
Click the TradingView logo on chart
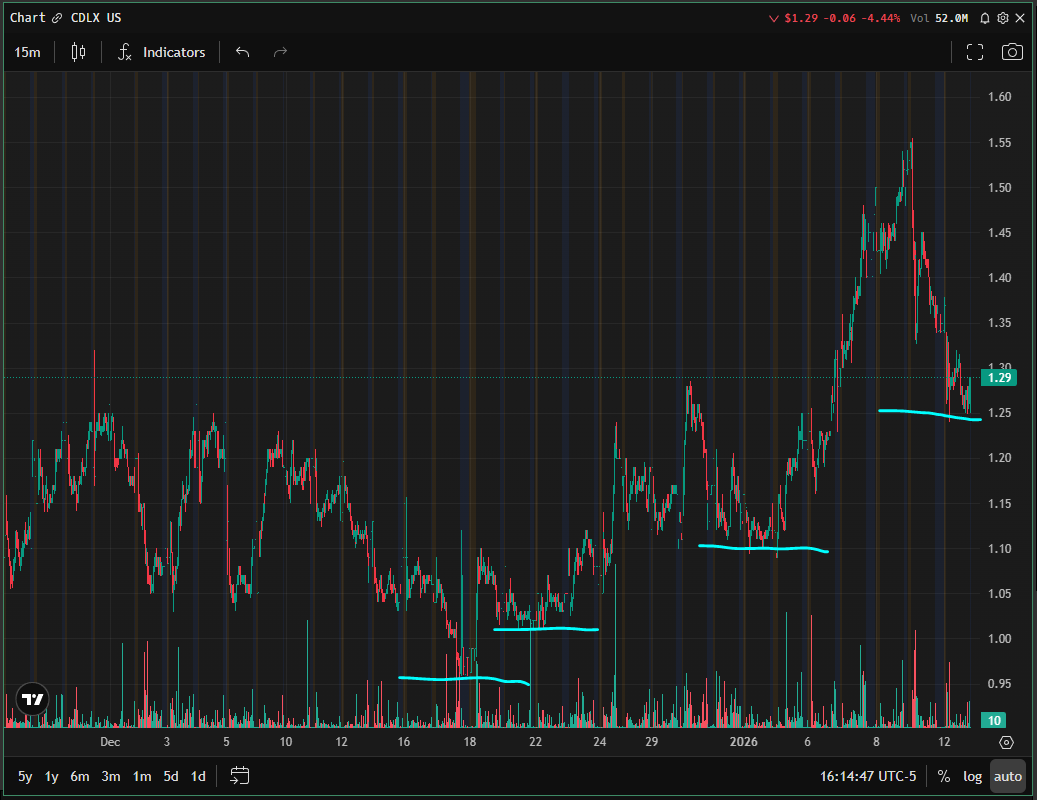pyautogui.click(x=32, y=699)
